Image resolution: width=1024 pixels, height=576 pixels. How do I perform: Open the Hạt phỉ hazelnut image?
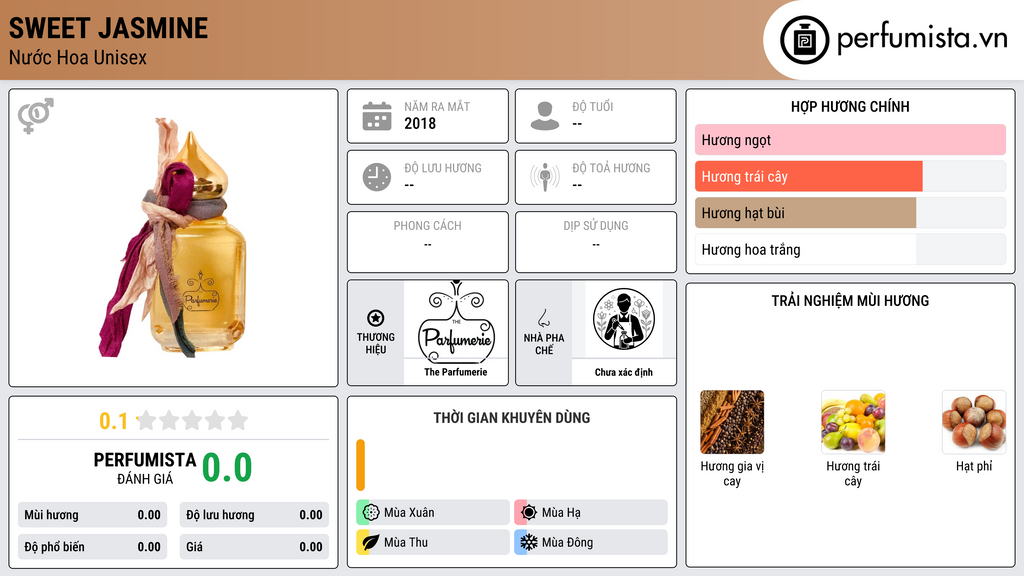(974, 422)
